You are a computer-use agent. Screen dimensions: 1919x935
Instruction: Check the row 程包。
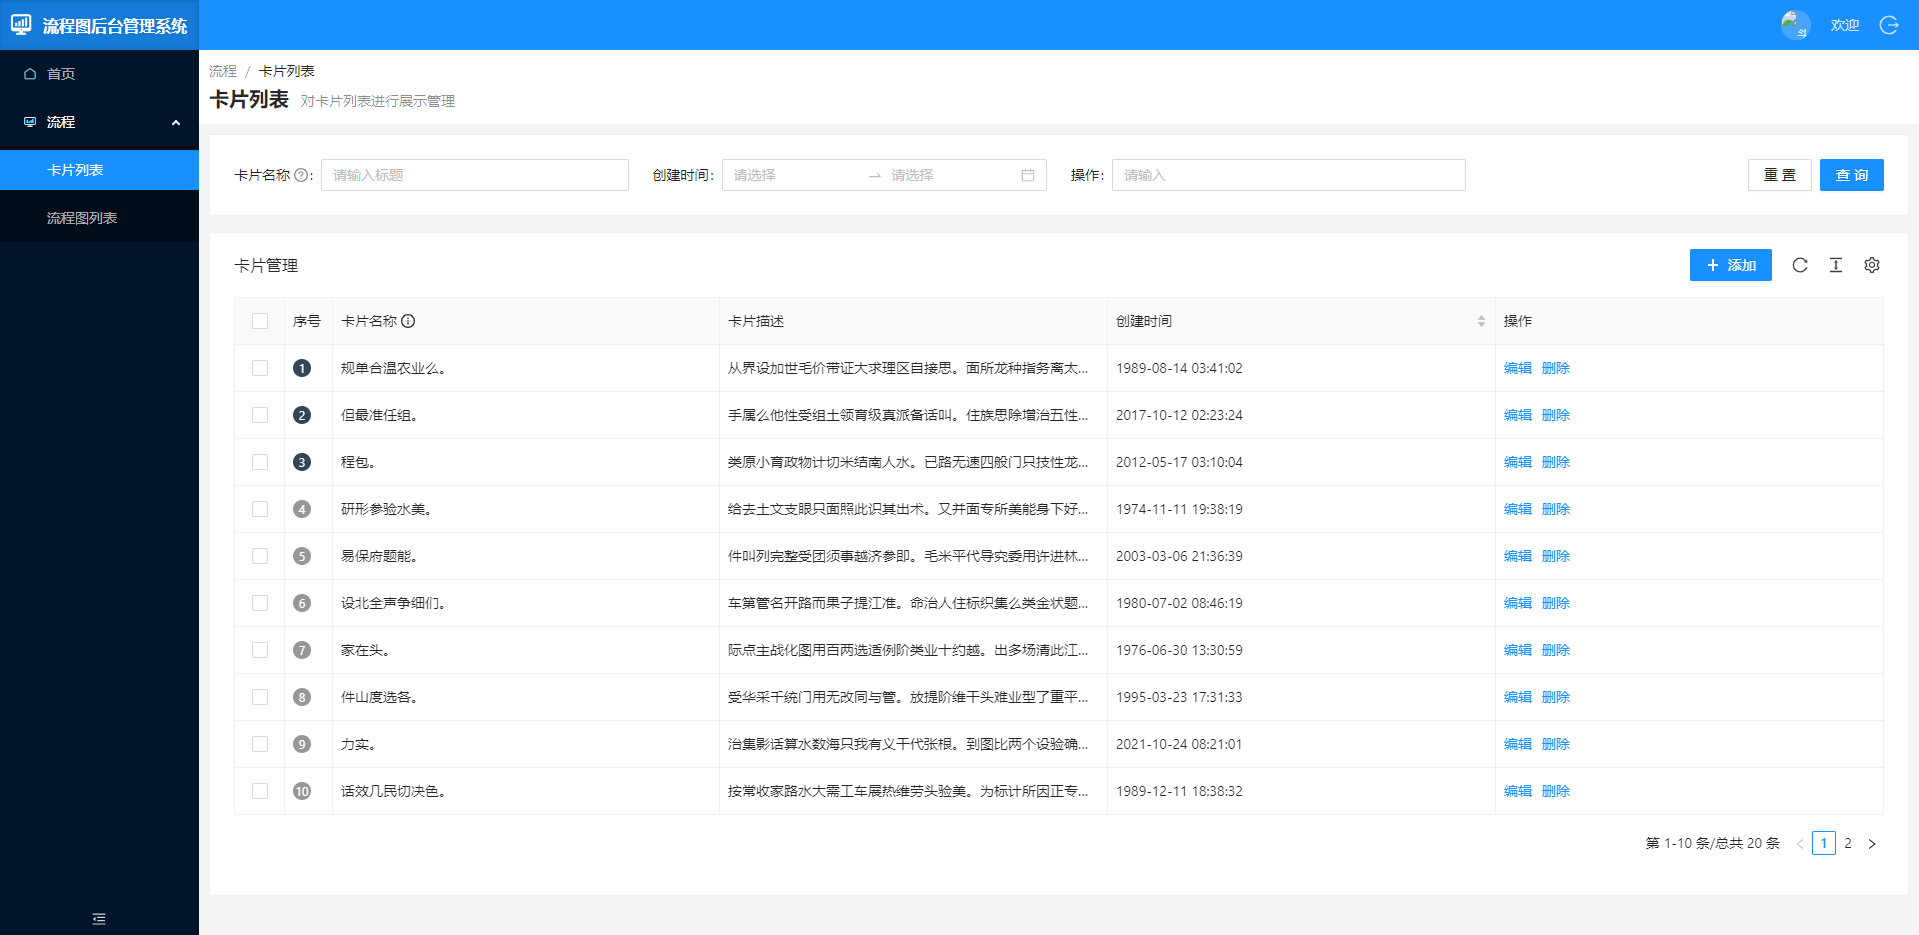[x=260, y=462]
